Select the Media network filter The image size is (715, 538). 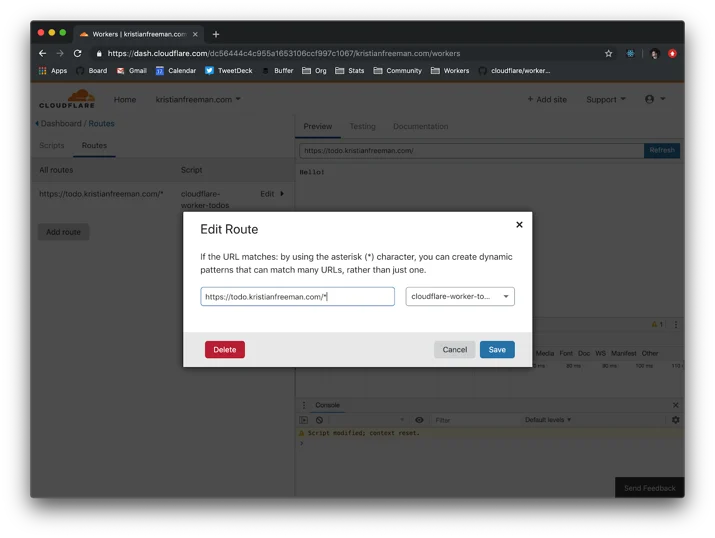click(x=545, y=353)
